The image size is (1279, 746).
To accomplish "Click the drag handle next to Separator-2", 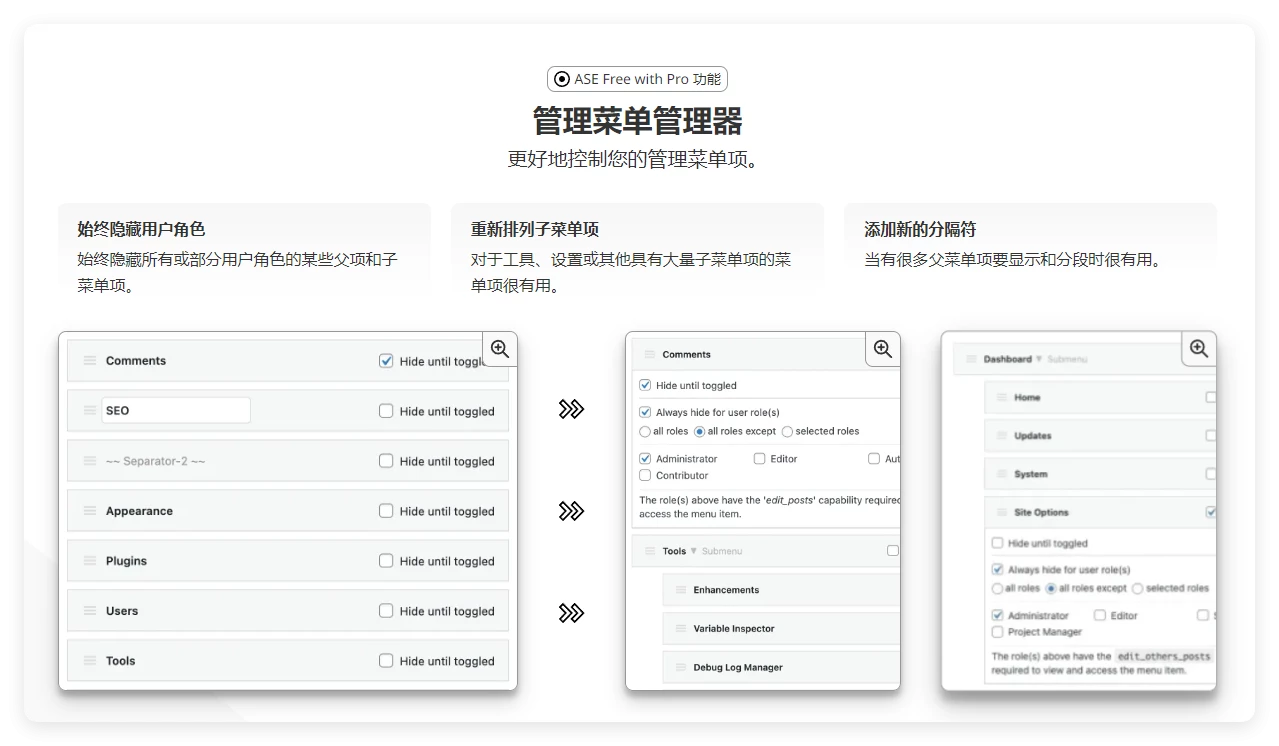I will (89, 460).
